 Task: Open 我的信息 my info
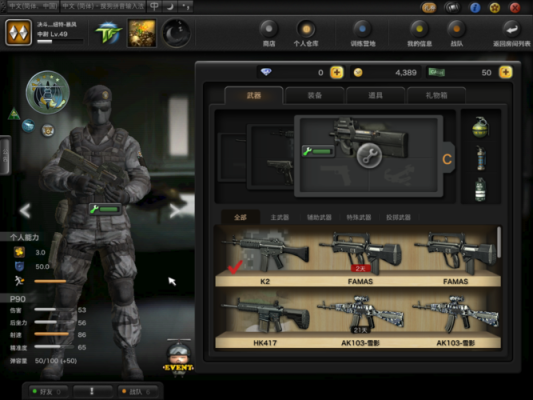419,33
